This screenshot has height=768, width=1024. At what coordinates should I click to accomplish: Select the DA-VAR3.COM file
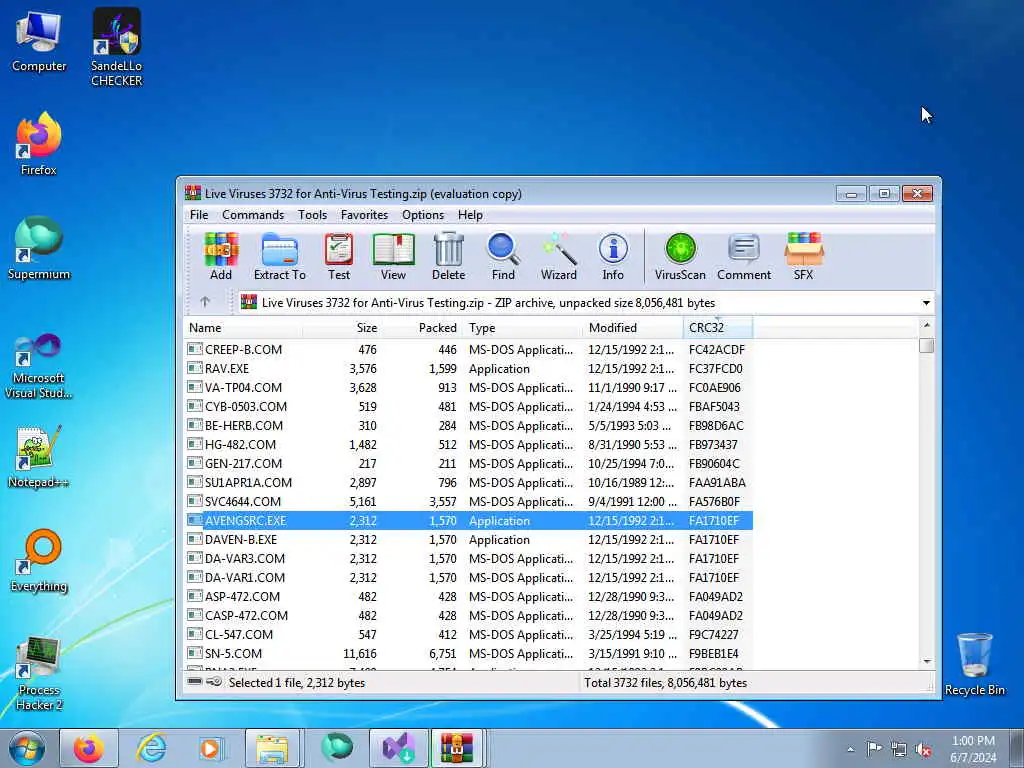click(468, 558)
